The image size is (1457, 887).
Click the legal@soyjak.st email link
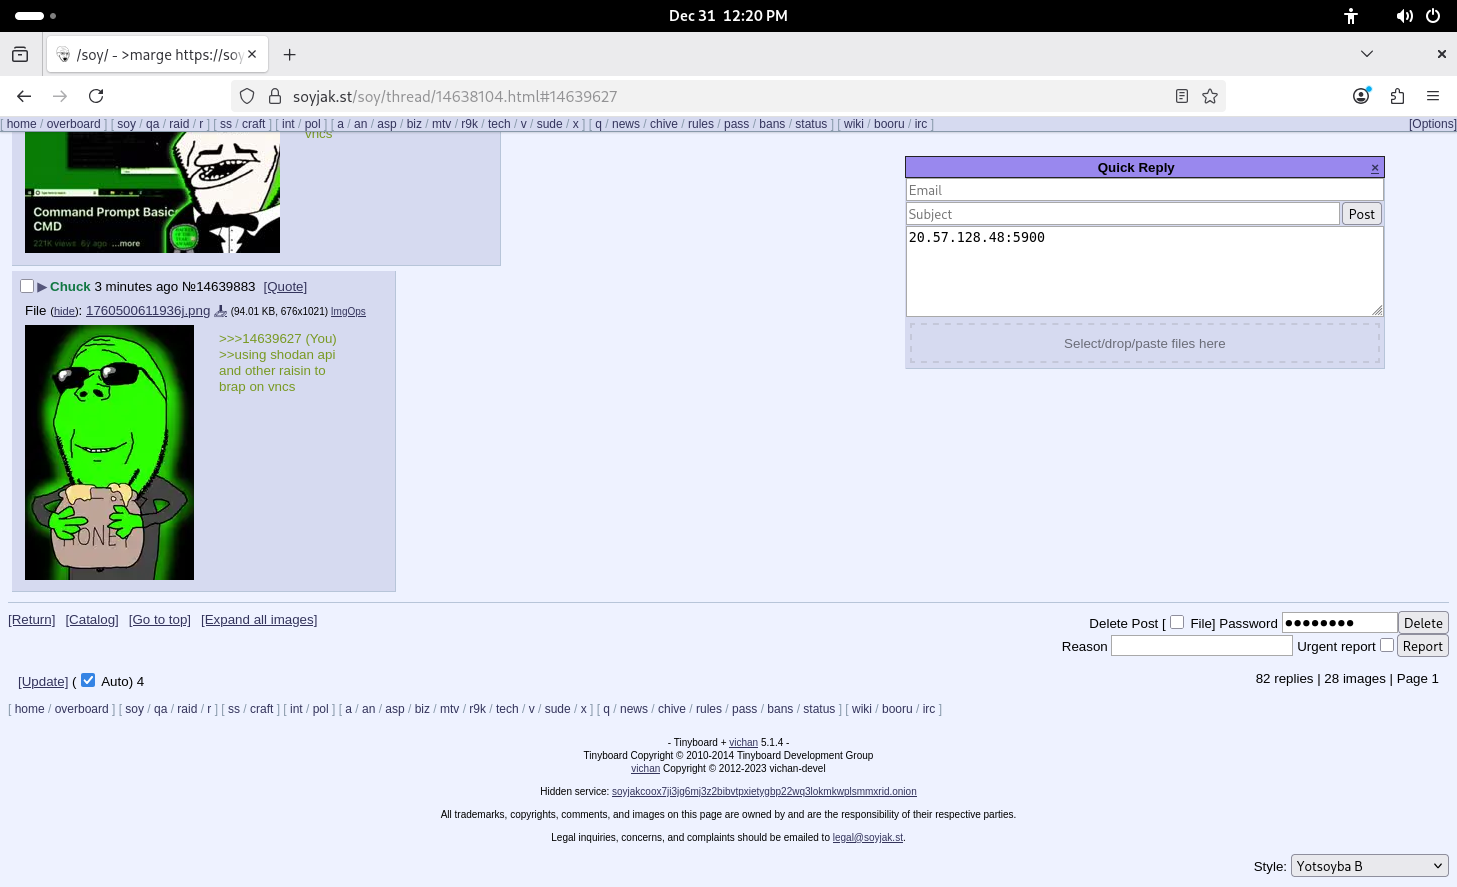pyautogui.click(x=868, y=838)
